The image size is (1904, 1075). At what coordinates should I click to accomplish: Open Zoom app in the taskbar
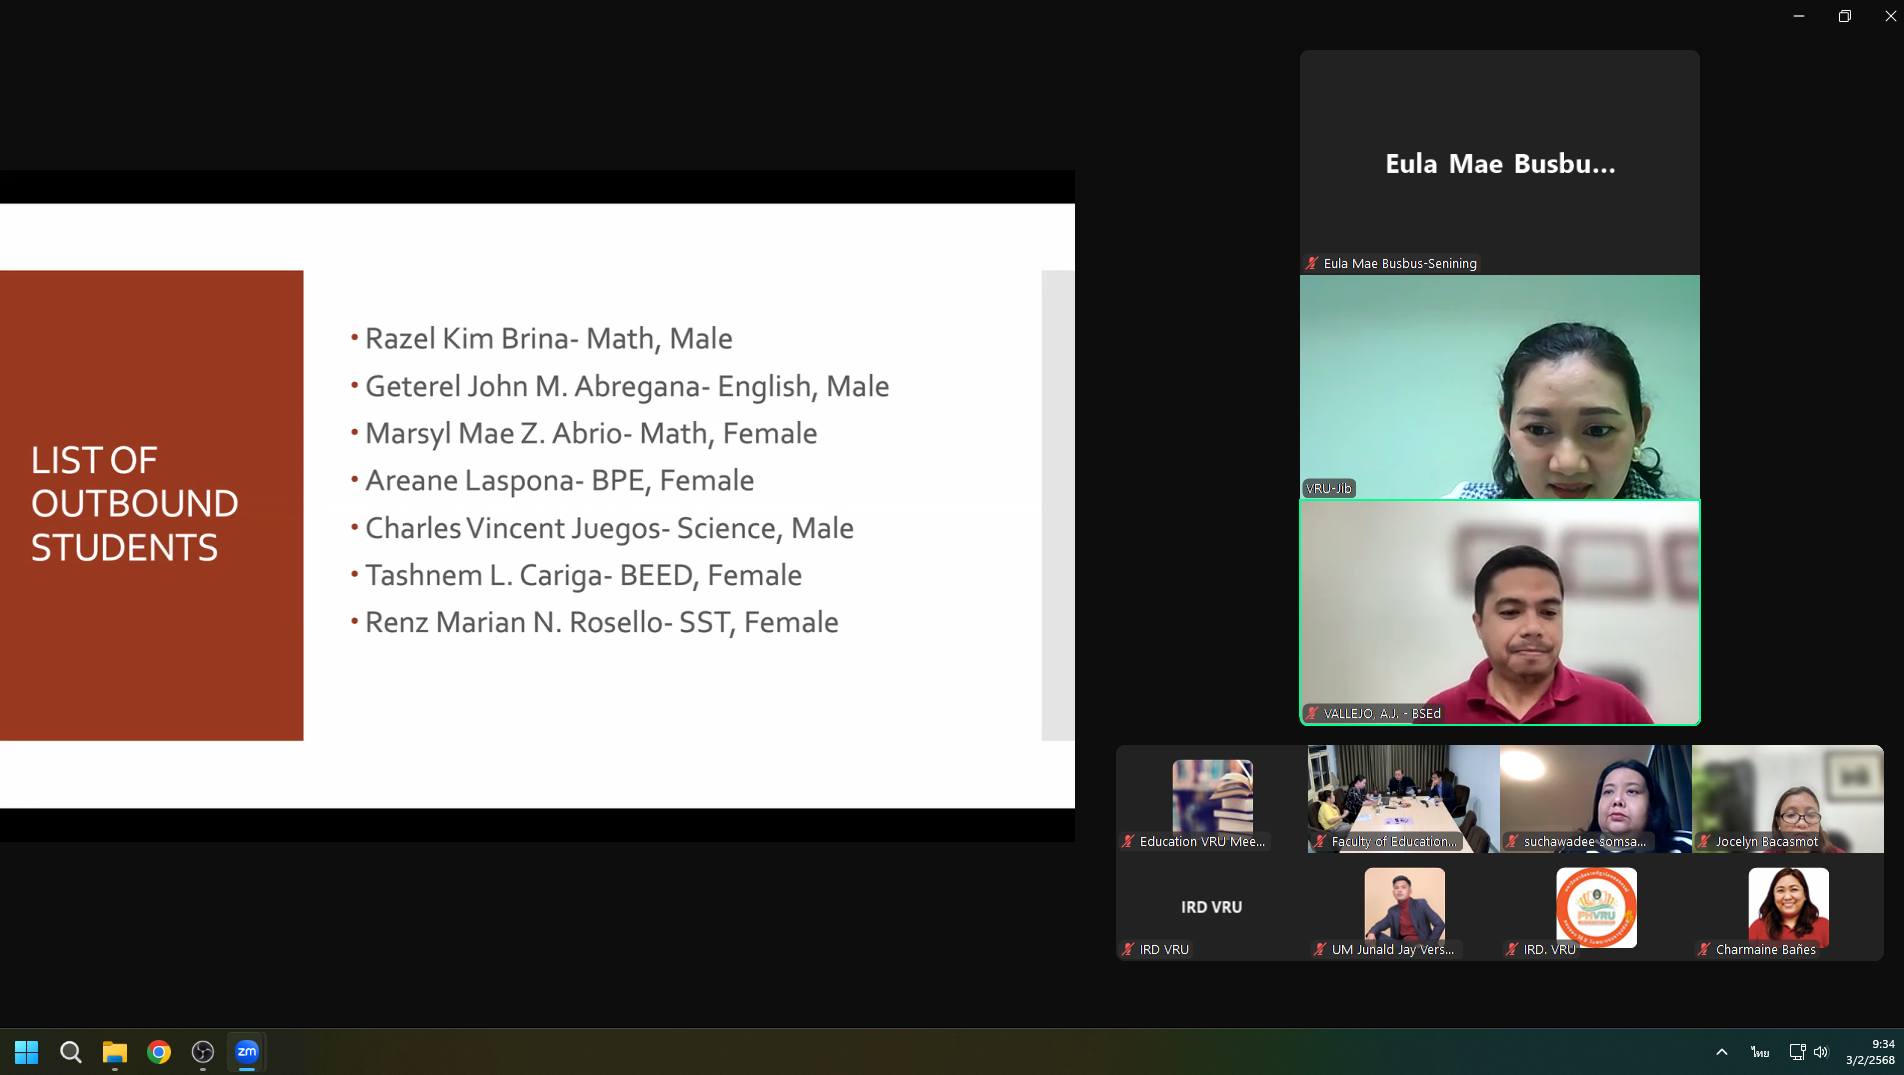pos(246,1051)
